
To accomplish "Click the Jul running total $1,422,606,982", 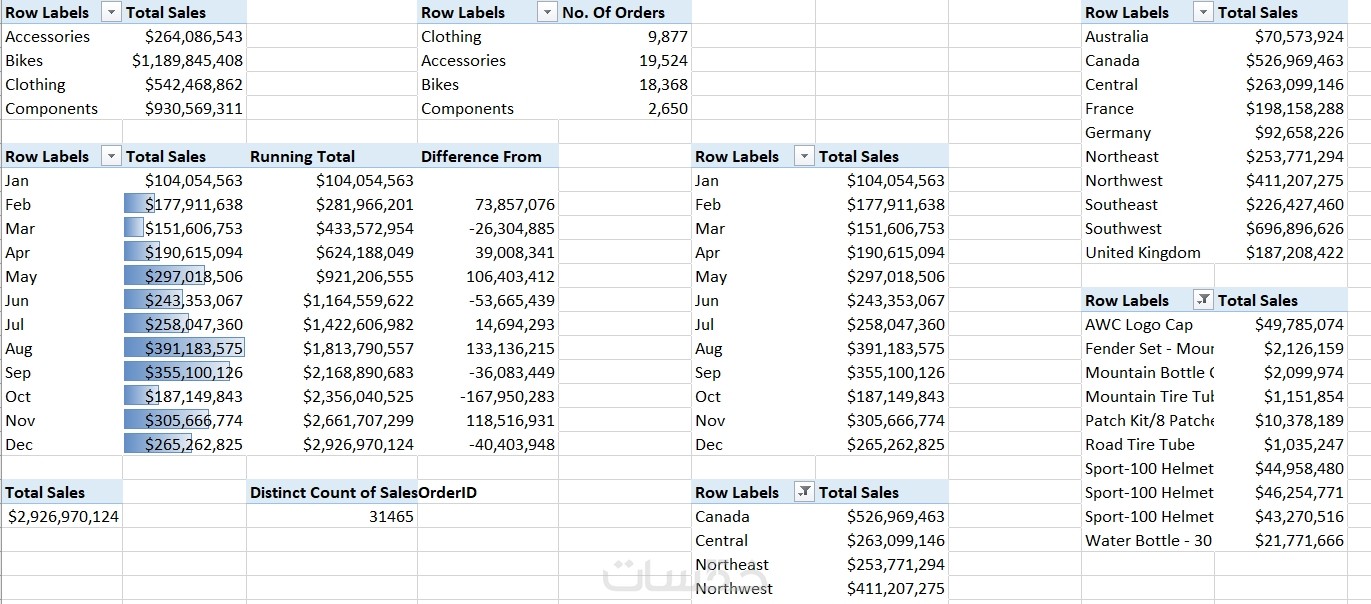I will pos(358,324).
